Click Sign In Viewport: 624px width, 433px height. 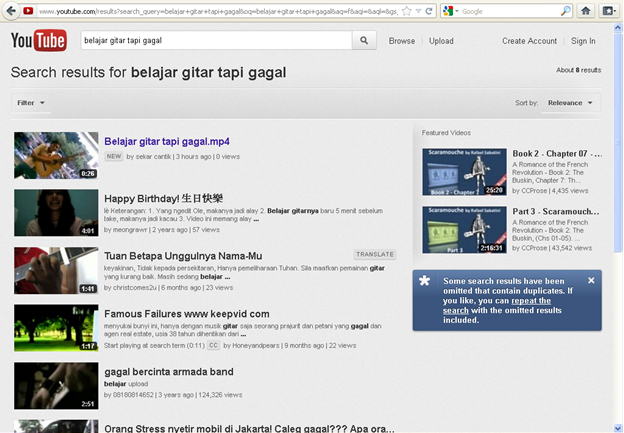click(x=583, y=41)
